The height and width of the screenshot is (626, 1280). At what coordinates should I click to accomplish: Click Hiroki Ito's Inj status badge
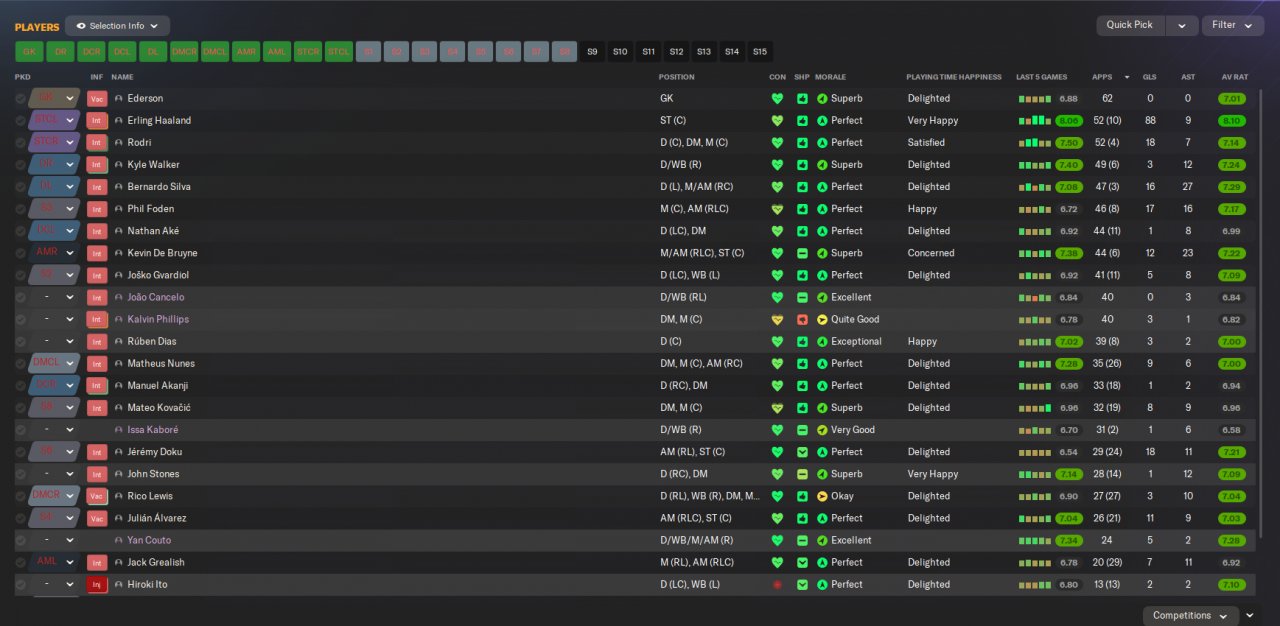point(97,585)
